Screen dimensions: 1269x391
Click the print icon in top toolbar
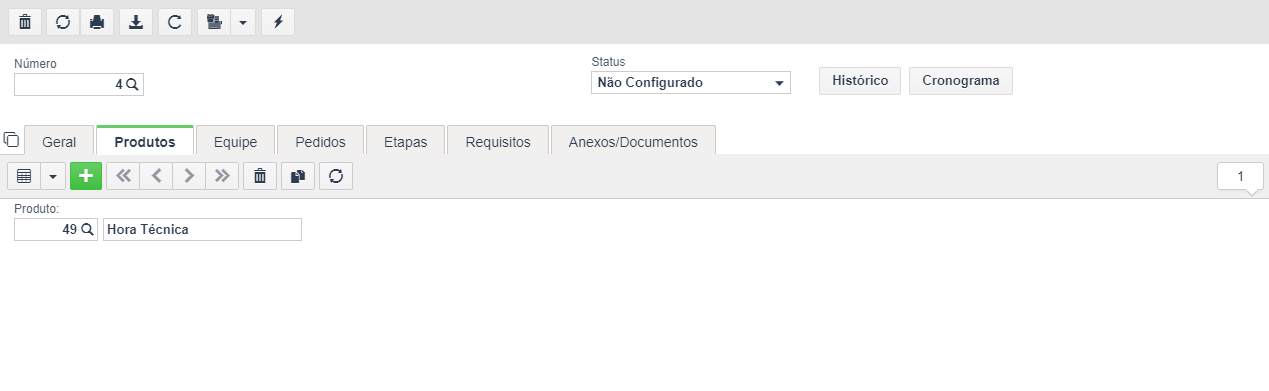point(97,22)
